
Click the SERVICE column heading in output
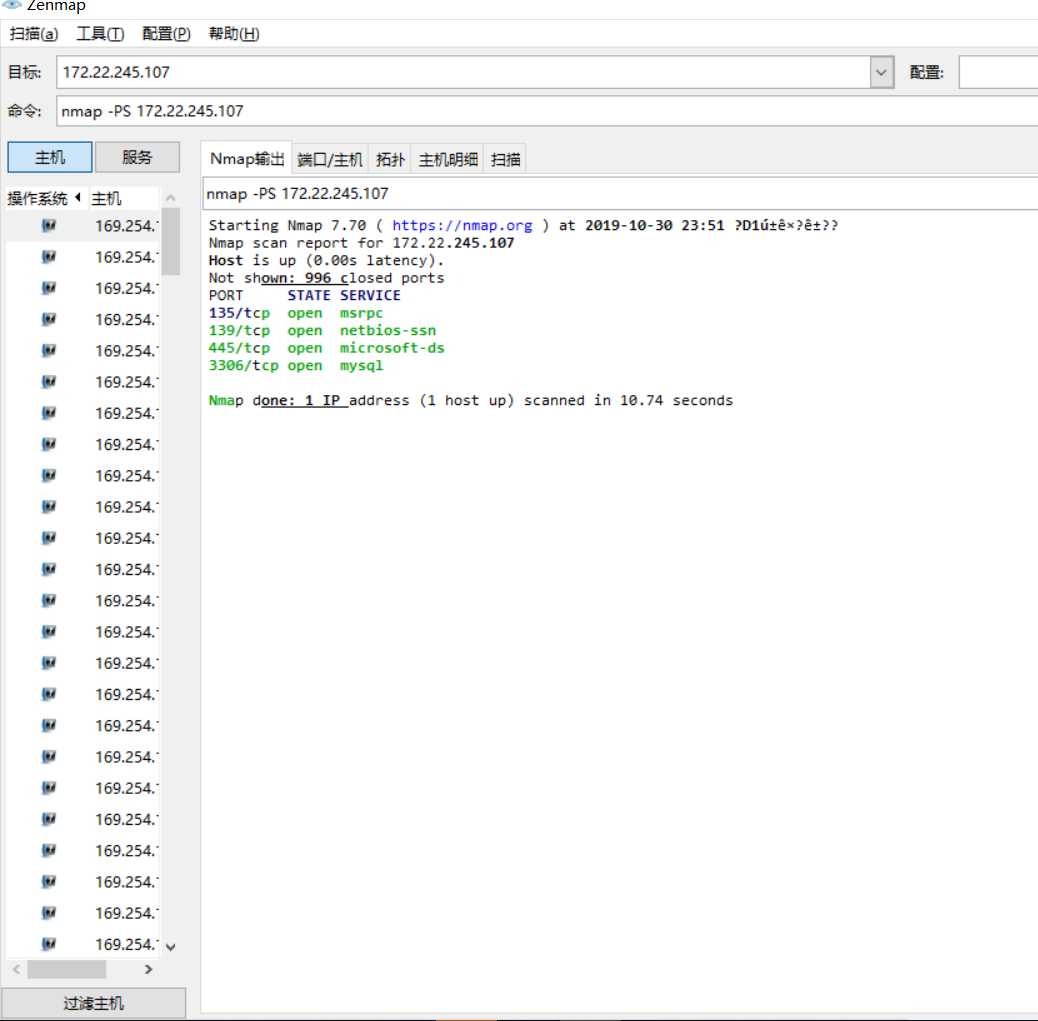(x=370, y=295)
